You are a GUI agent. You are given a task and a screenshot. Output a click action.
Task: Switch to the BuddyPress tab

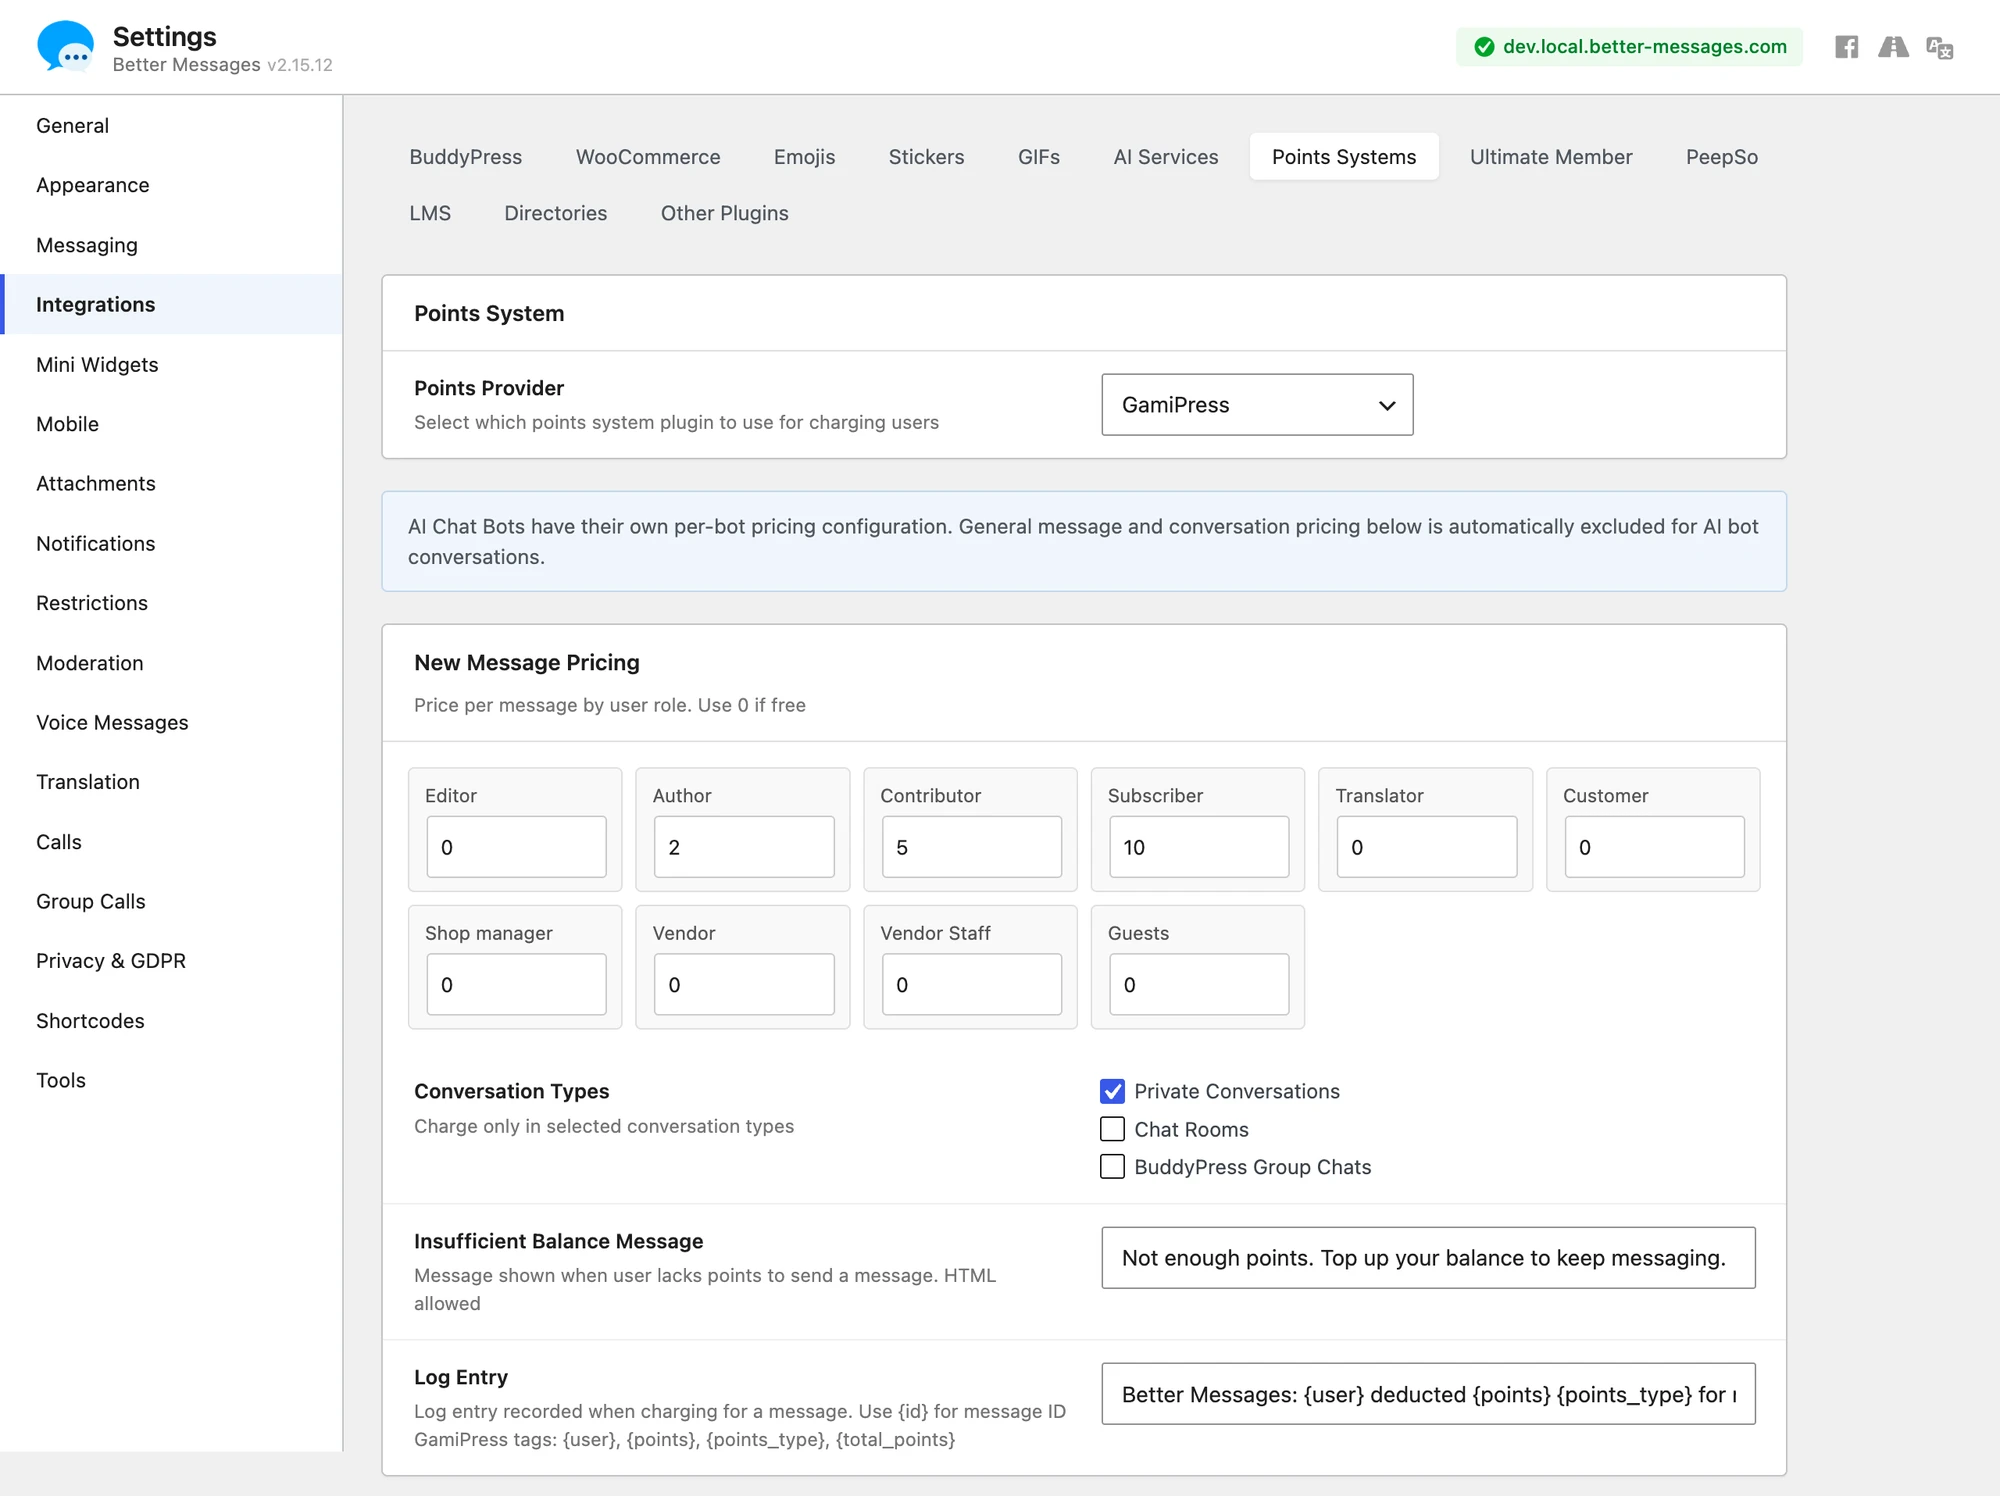click(465, 157)
